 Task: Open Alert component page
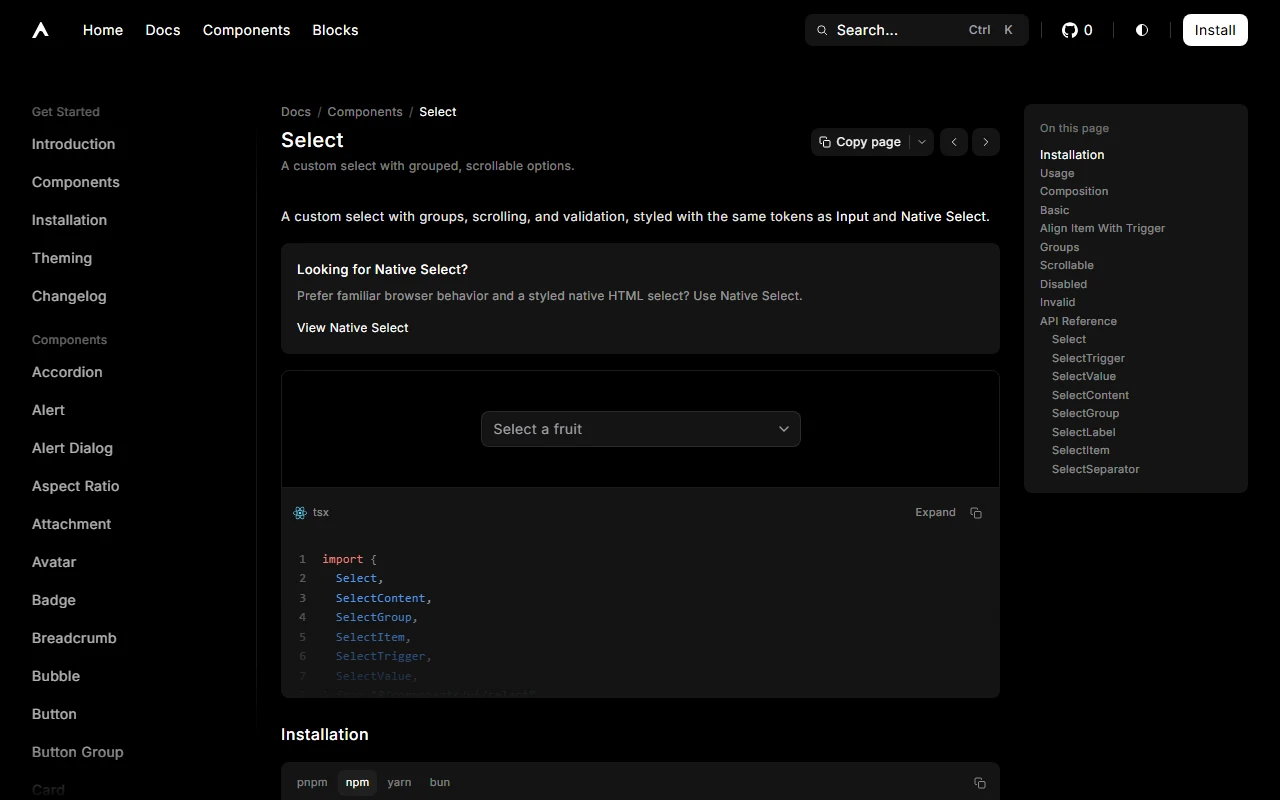coord(48,410)
